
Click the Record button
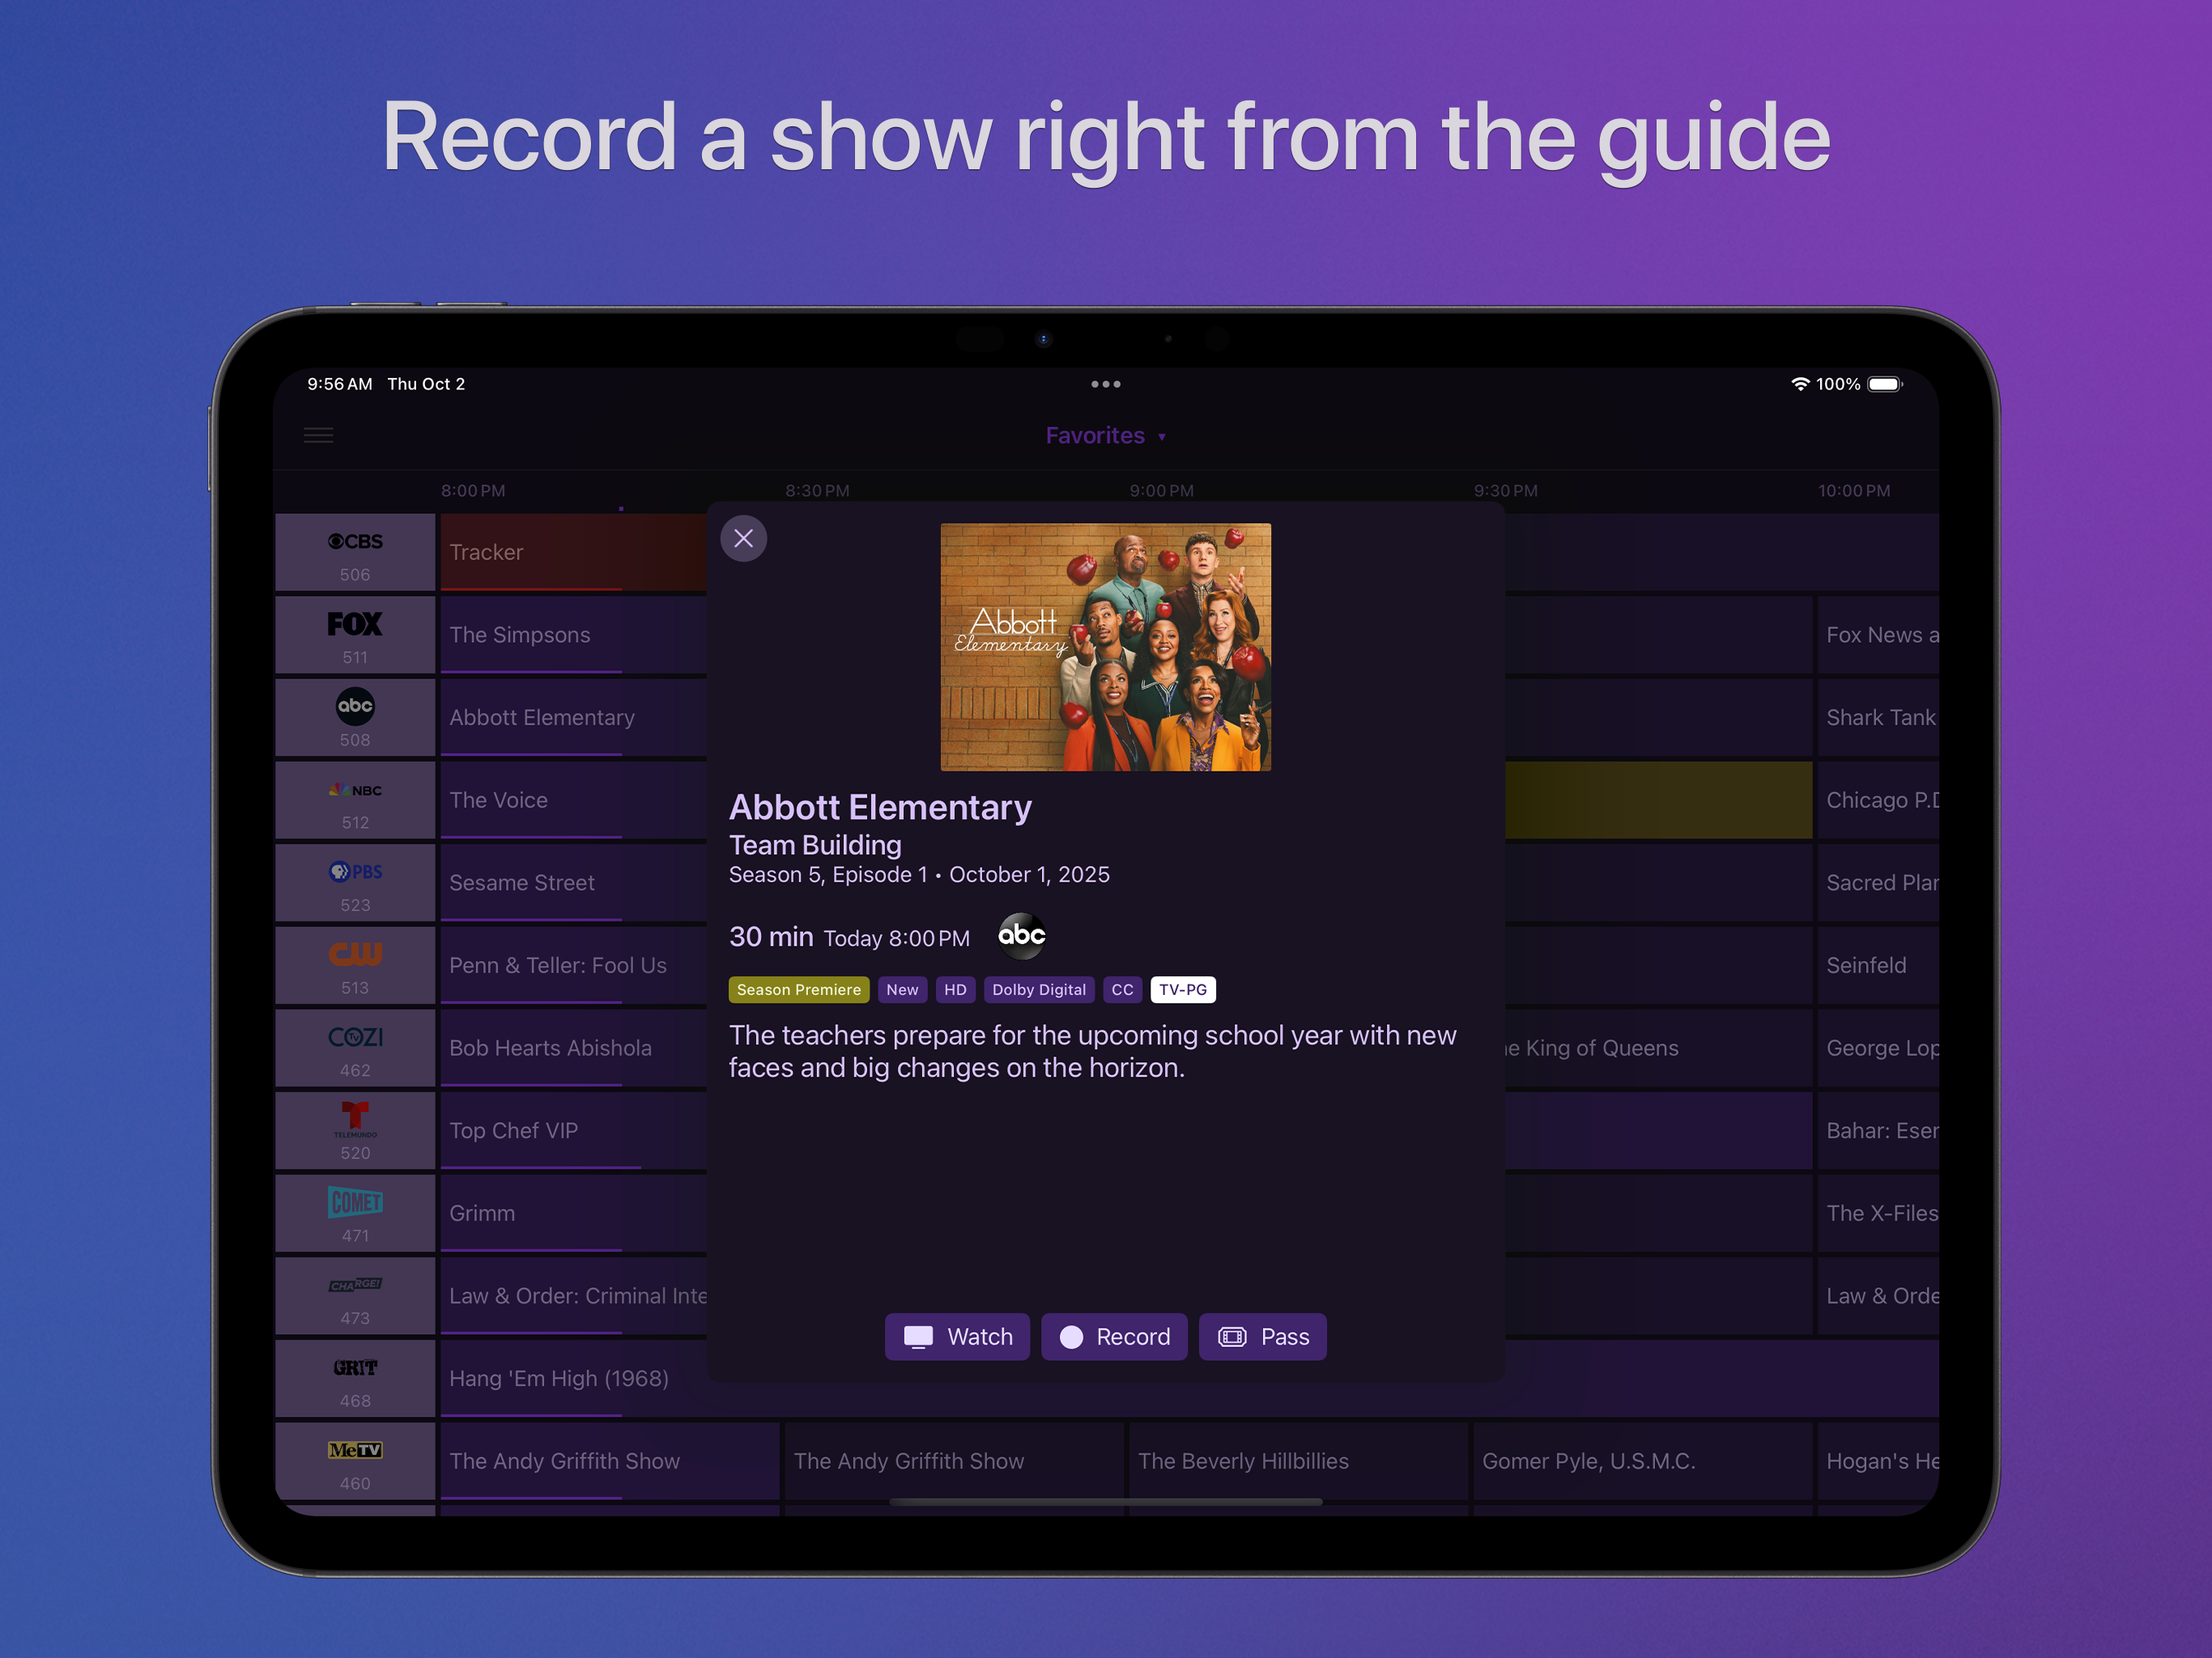1114,1337
